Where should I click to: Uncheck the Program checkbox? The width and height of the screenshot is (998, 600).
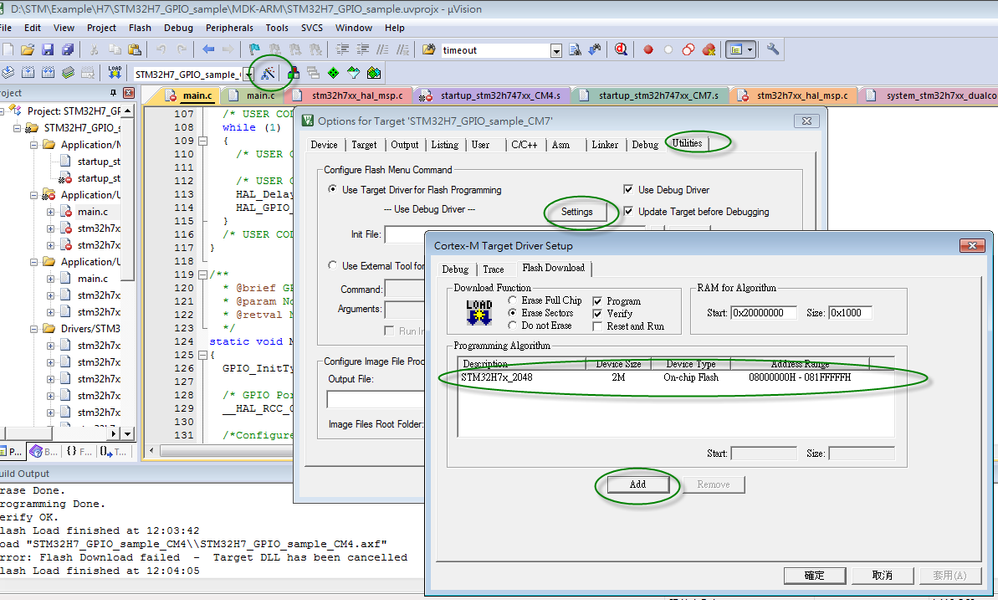pos(598,301)
